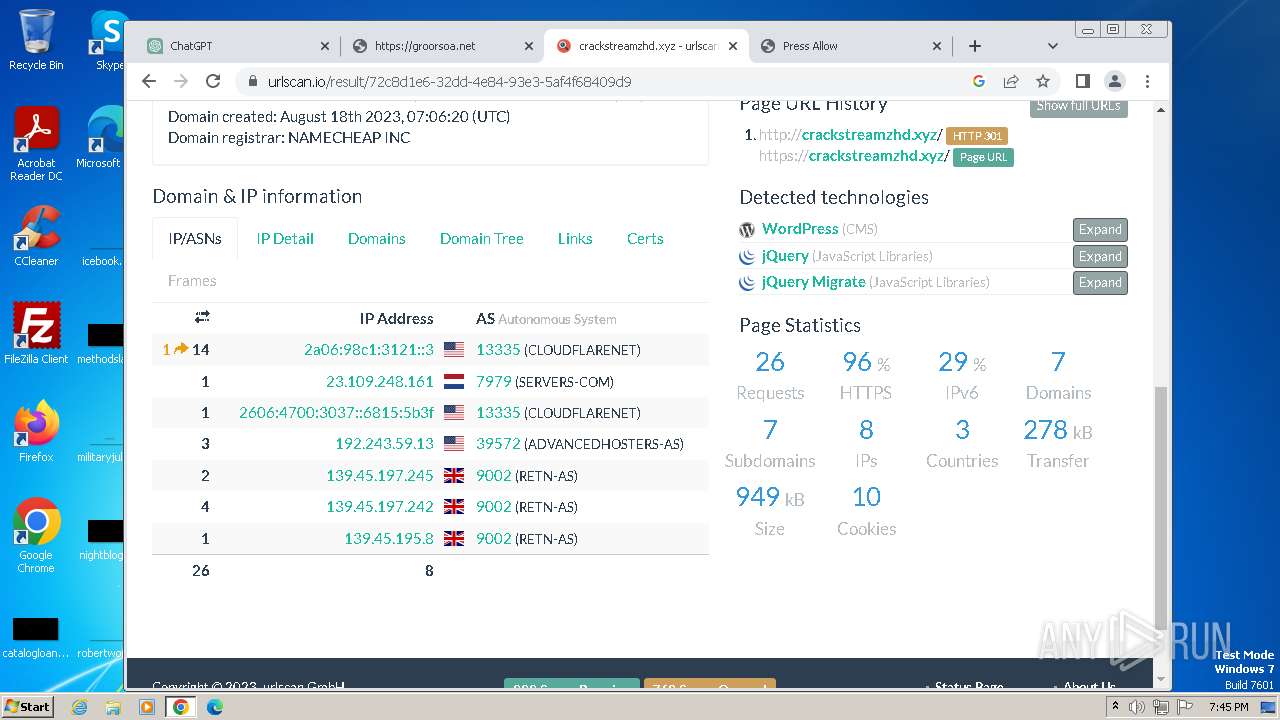The width and height of the screenshot is (1280, 720).
Task: Show hidden system tray icons arrow
Action: point(1116,707)
